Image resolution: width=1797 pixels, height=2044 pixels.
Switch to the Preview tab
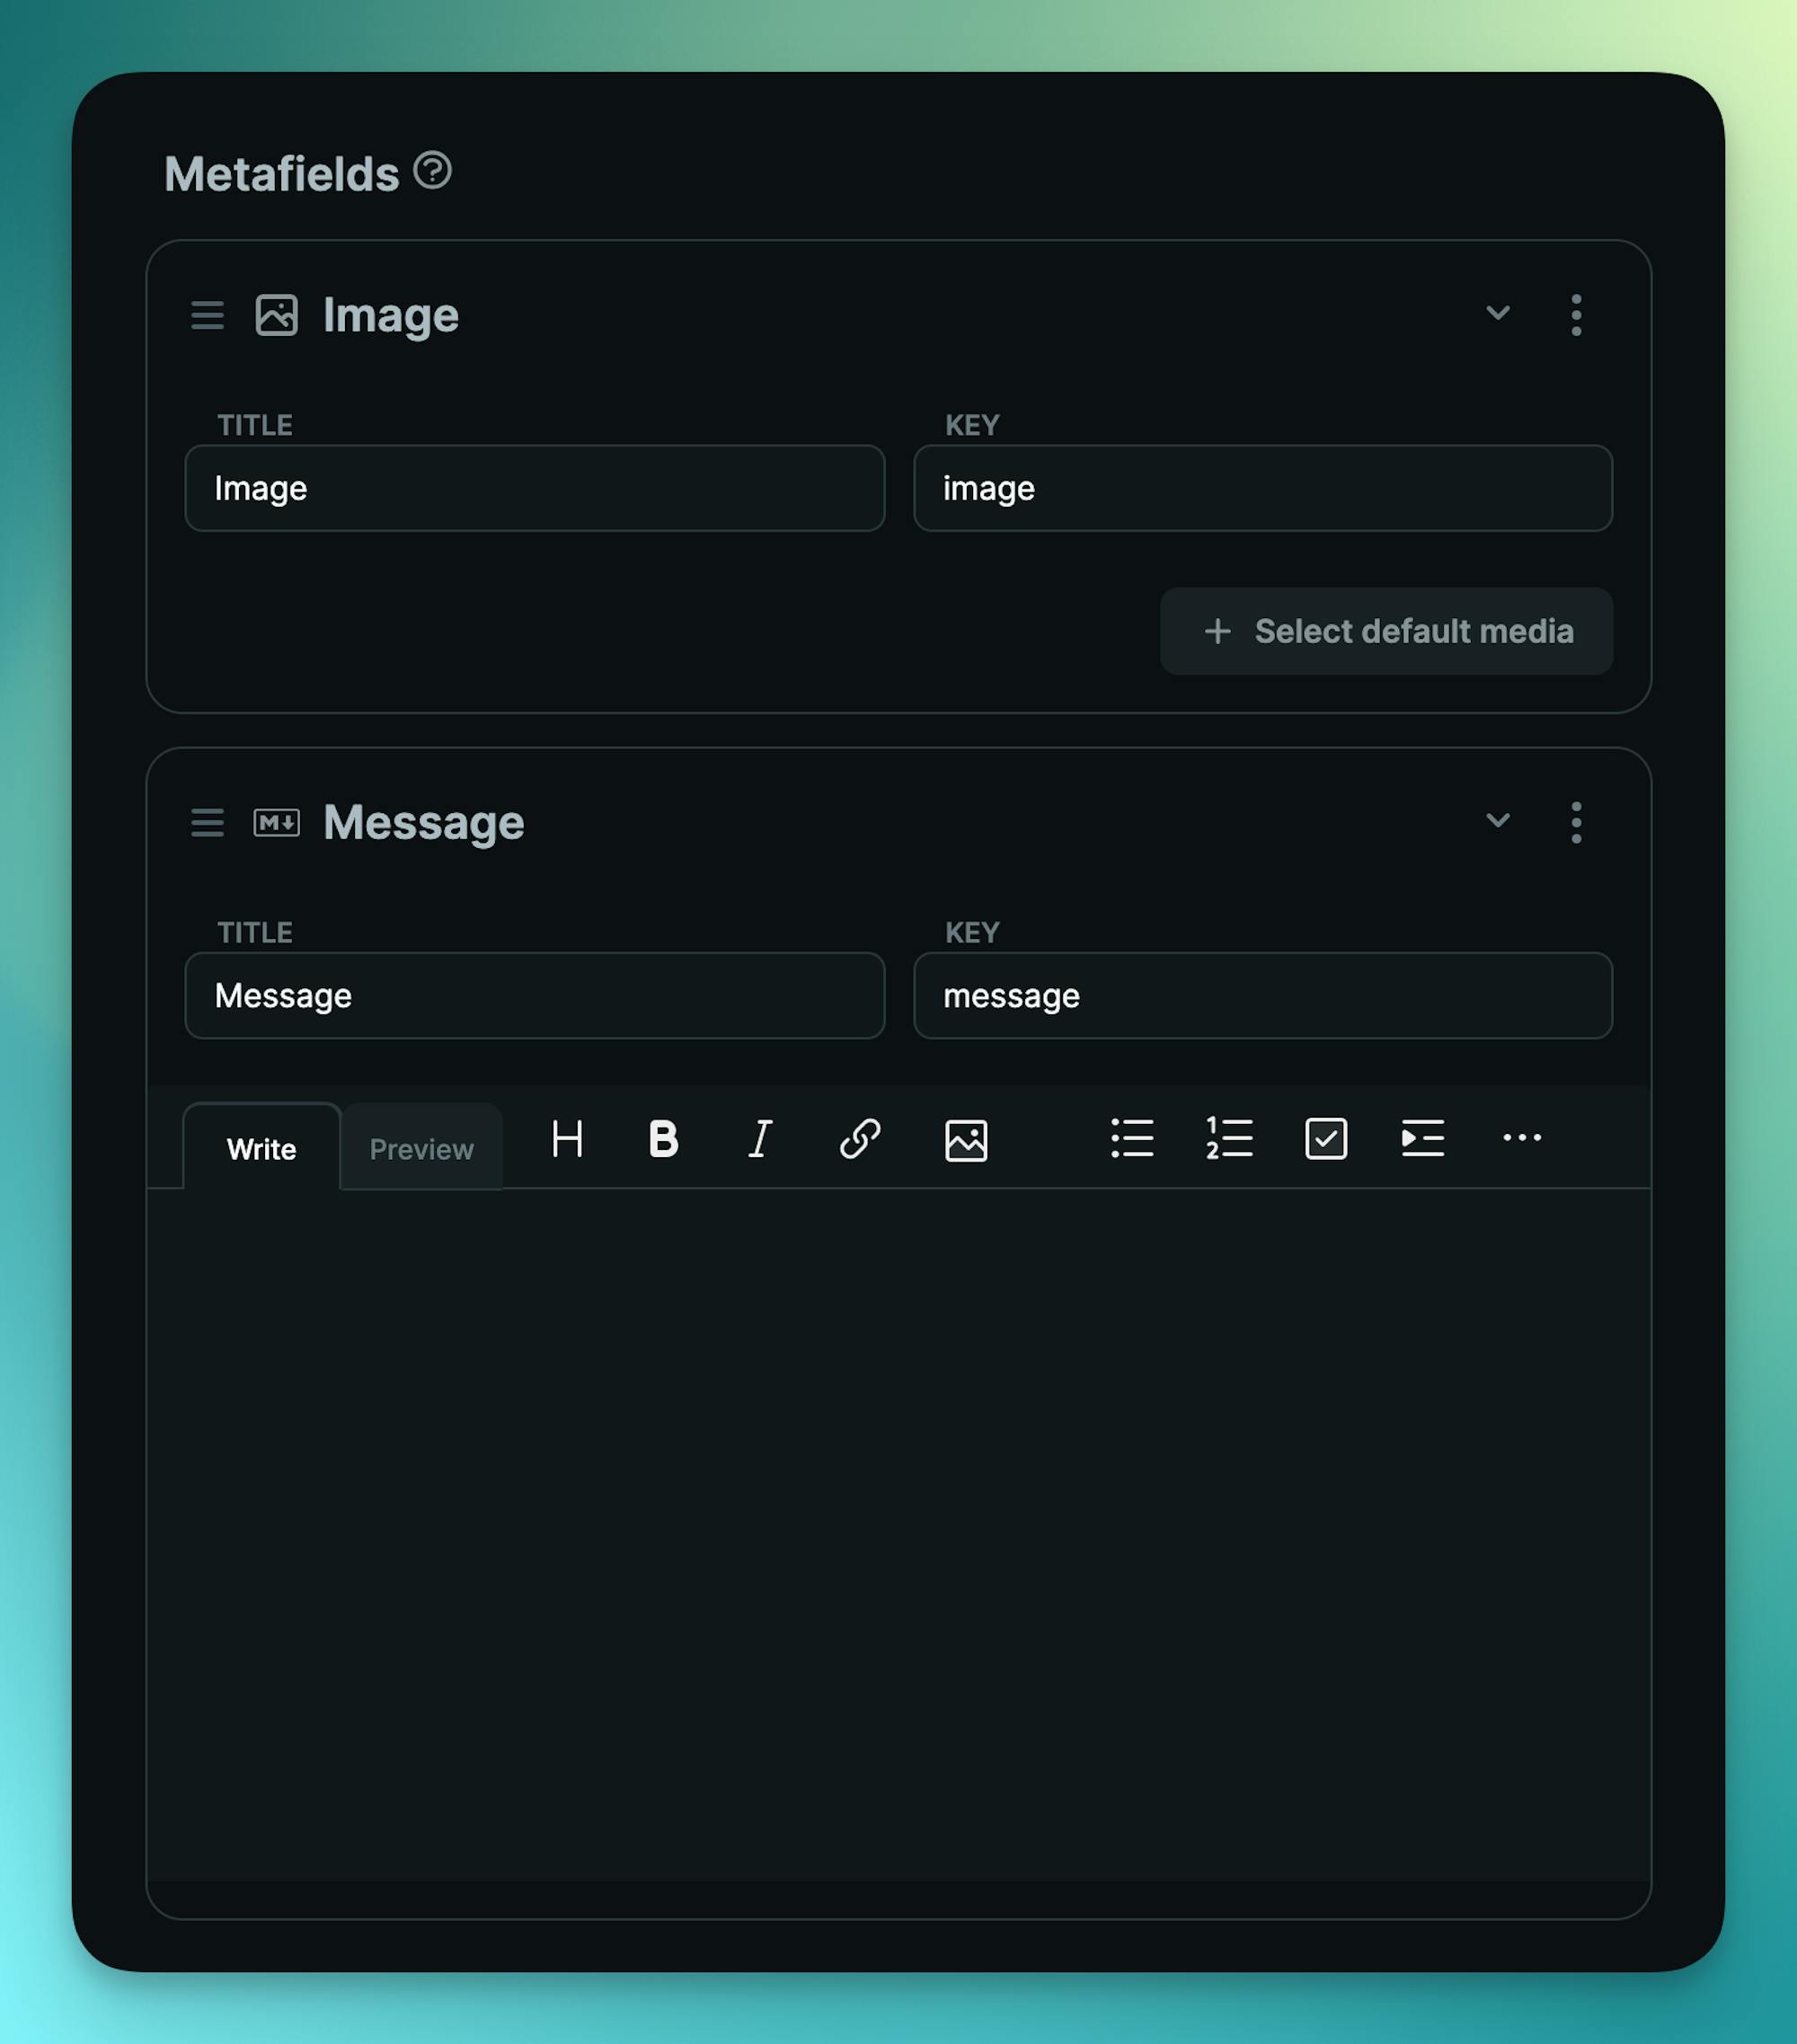point(421,1147)
